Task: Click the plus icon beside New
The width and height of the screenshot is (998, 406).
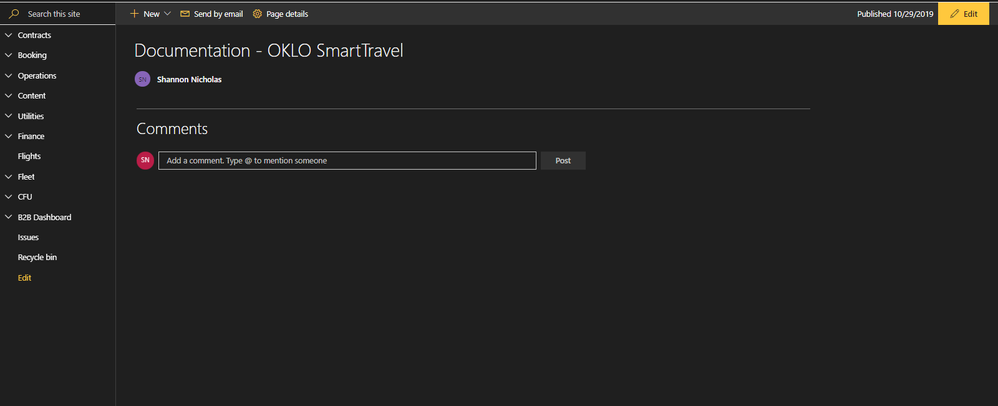Action: (x=134, y=13)
